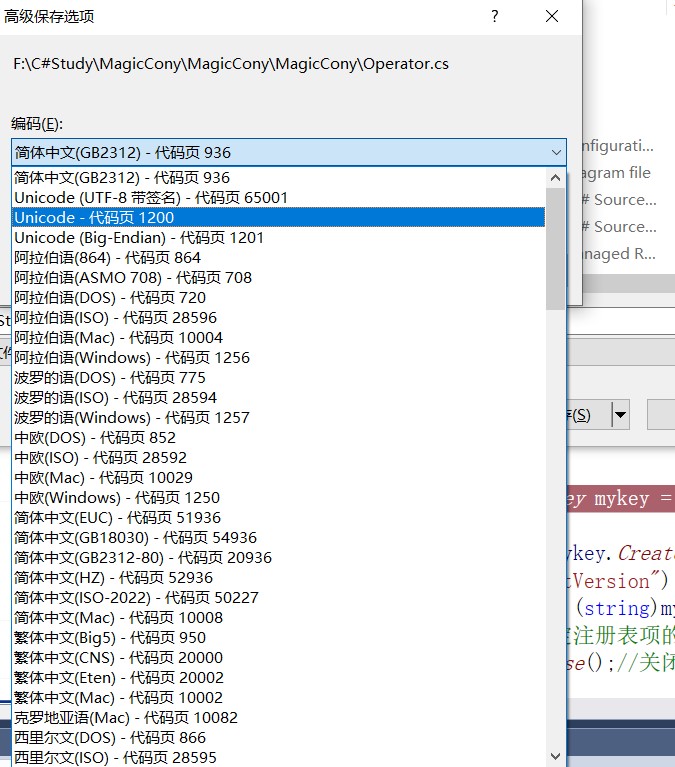Select 简体中文(Mac) - 代码页 10008
This screenshot has width=675, height=767.
click(278, 618)
